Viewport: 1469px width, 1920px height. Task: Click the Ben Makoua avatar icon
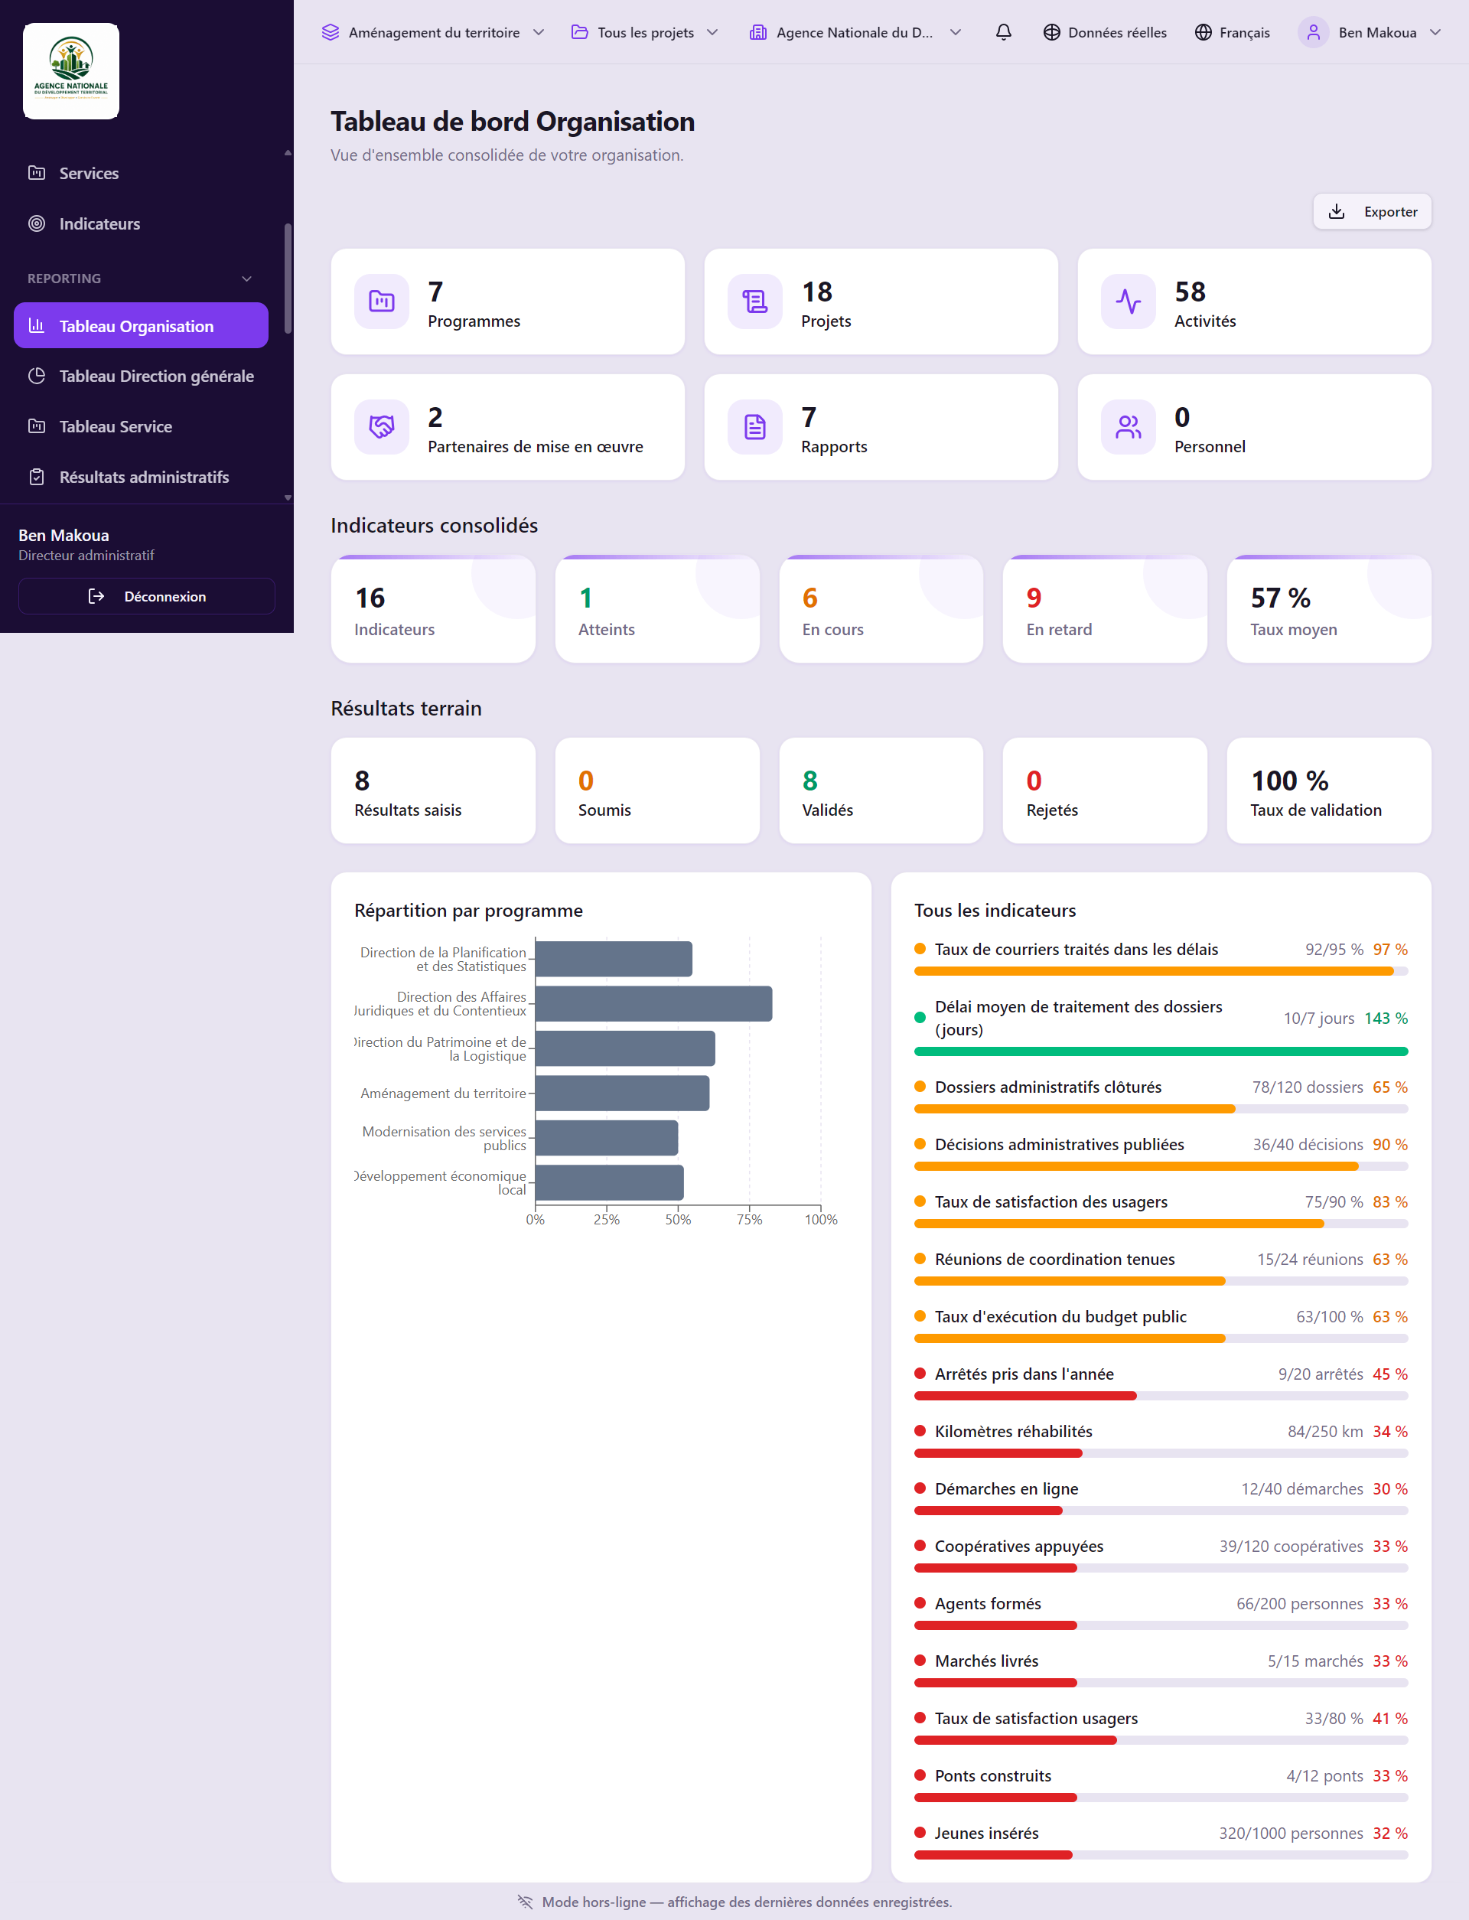click(1314, 32)
